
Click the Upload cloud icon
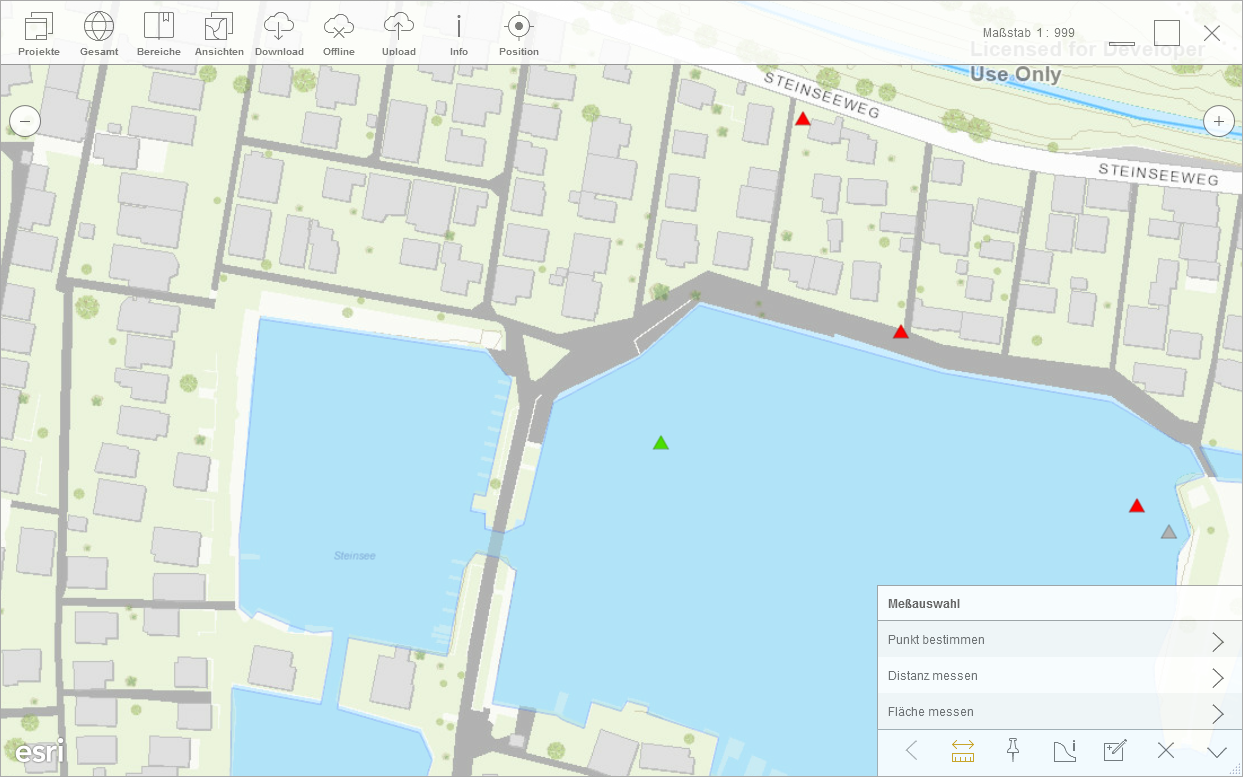(399, 33)
